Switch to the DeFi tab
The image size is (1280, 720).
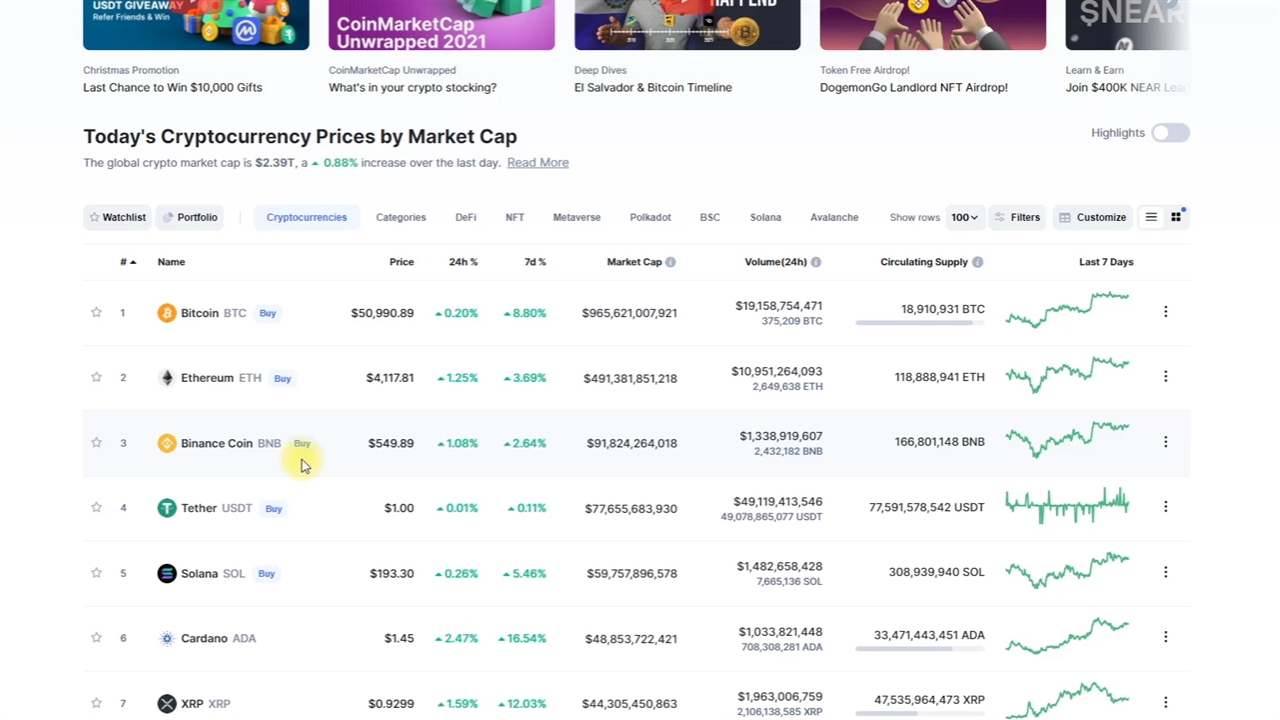click(466, 217)
